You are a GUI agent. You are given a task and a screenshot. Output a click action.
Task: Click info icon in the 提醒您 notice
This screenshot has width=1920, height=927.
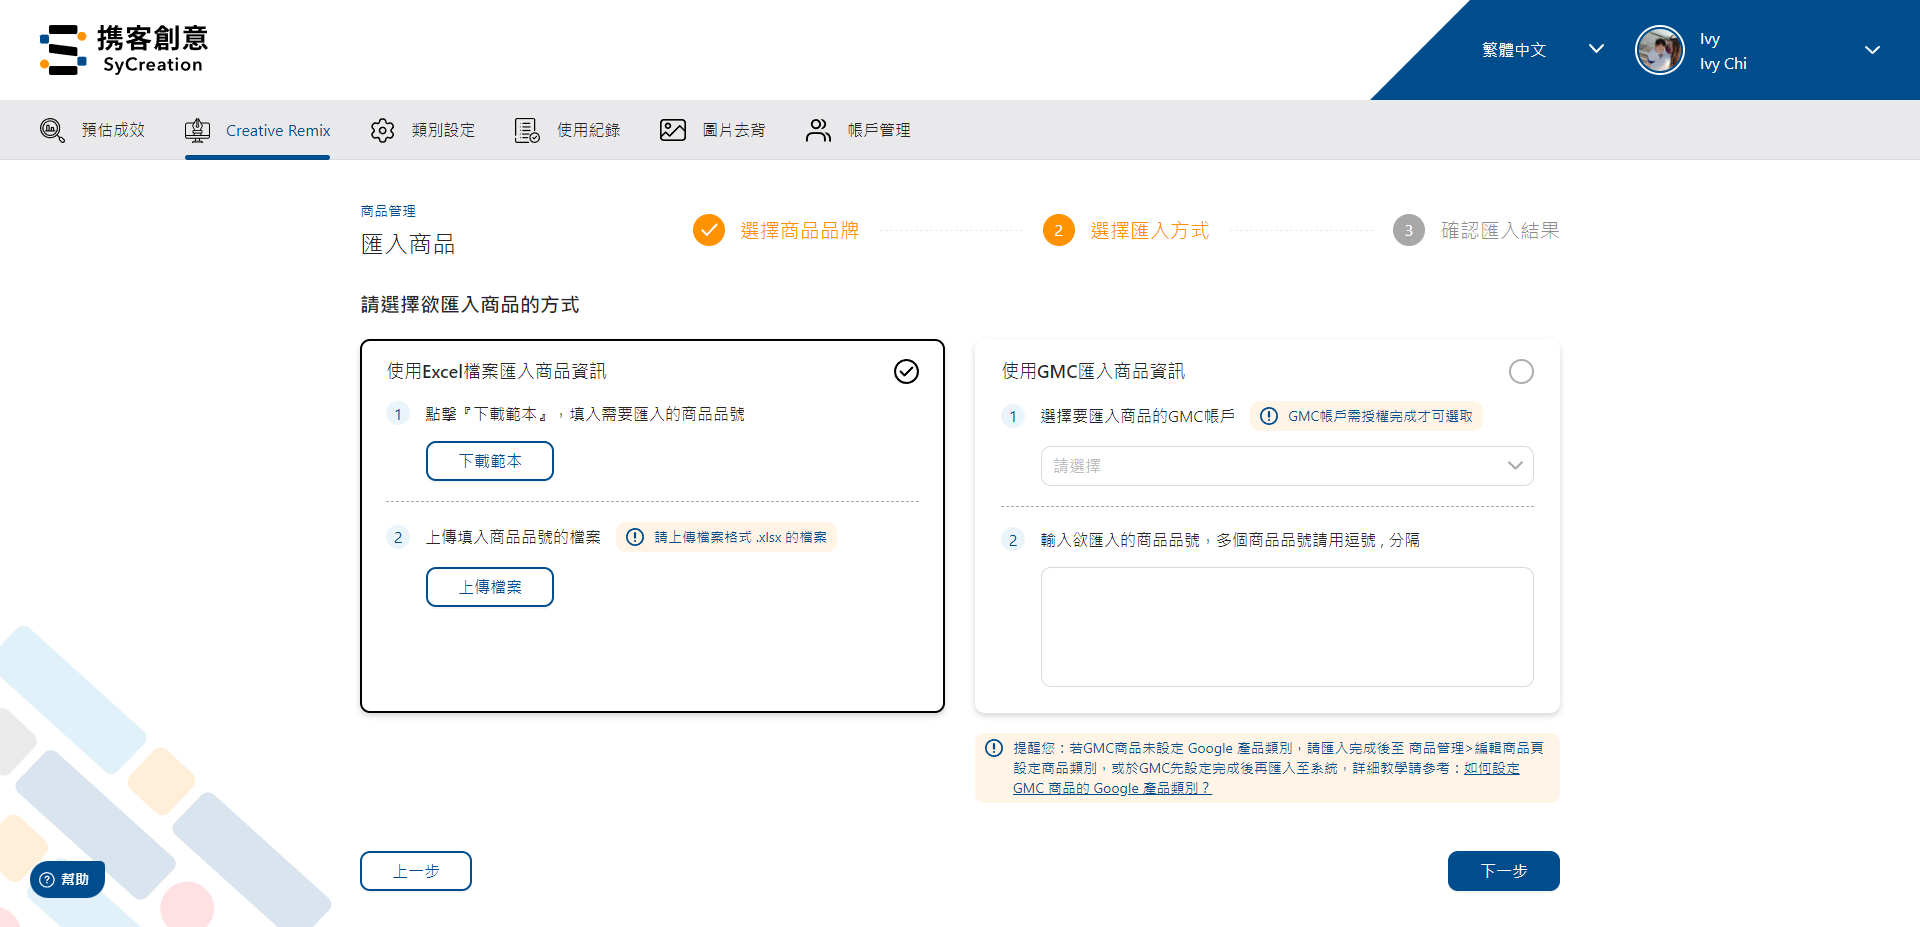[x=994, y=748]
